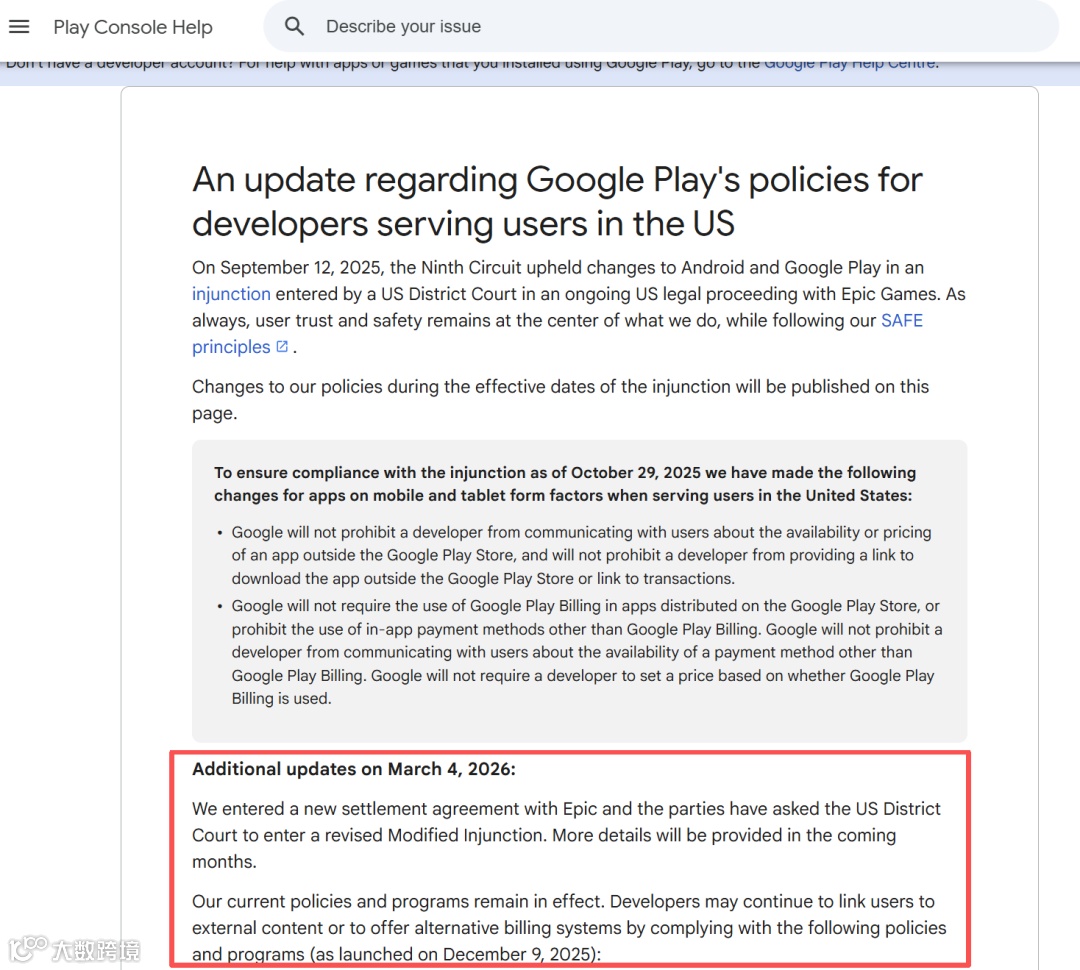The image size is (1080, 970).
Task: Click 'Changes to our policies during the effective dates' paragraph
Action: click(x=560, y=400)
